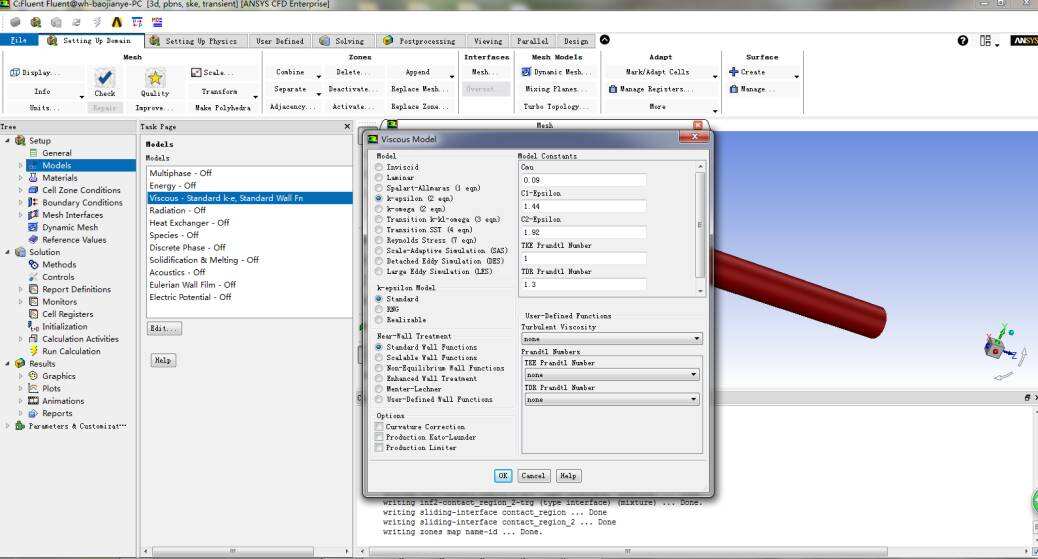Collapse the ribbon with the arrow icon
The height and width of the screenshot is (559, 1038).
604,40
